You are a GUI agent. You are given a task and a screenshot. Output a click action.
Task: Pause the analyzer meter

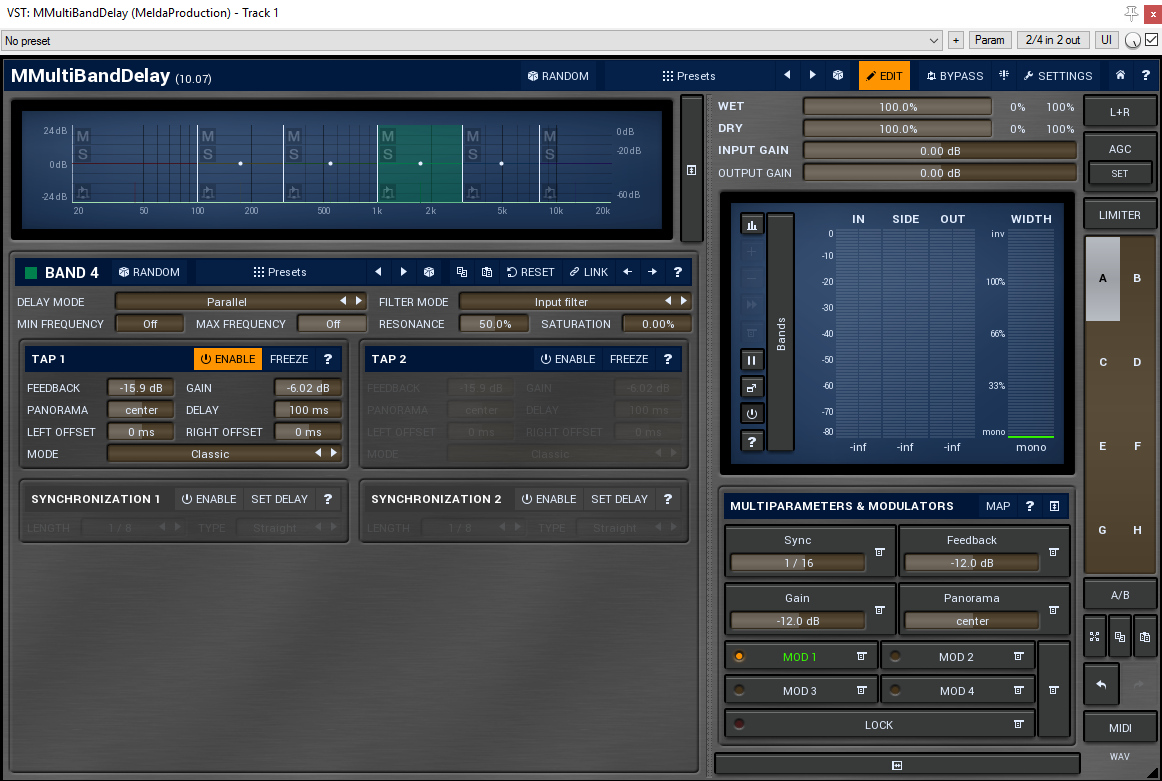tap(751, 360)
